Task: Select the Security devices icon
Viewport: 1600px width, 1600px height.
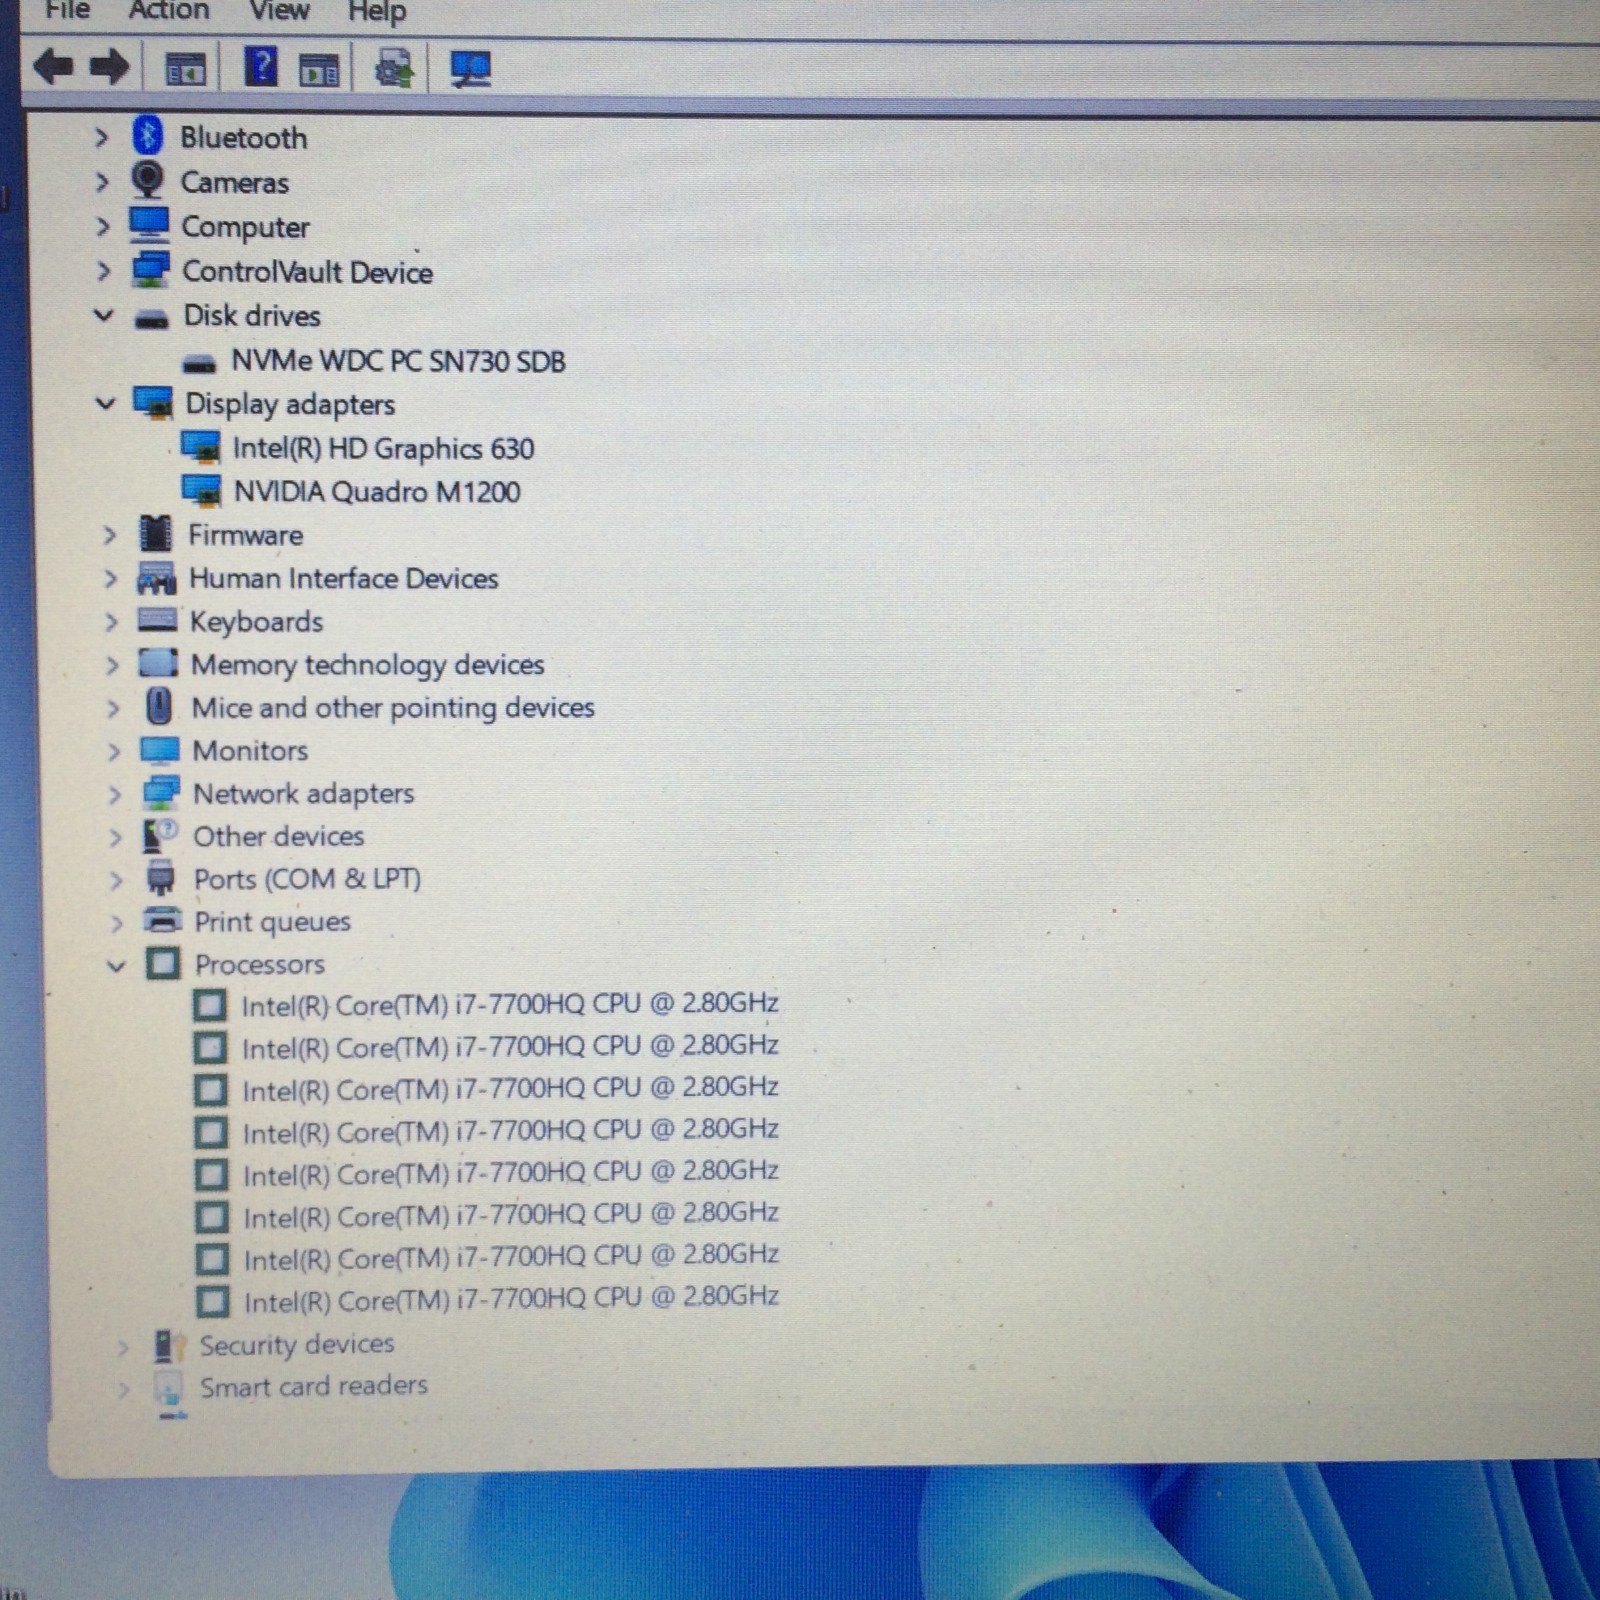Action: click(x=168, y=1346)
